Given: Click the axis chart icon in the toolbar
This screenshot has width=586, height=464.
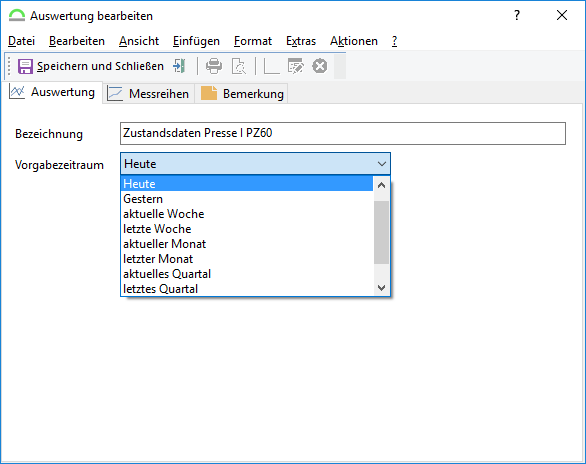Looking at the screenshot, I should point(271,66).
